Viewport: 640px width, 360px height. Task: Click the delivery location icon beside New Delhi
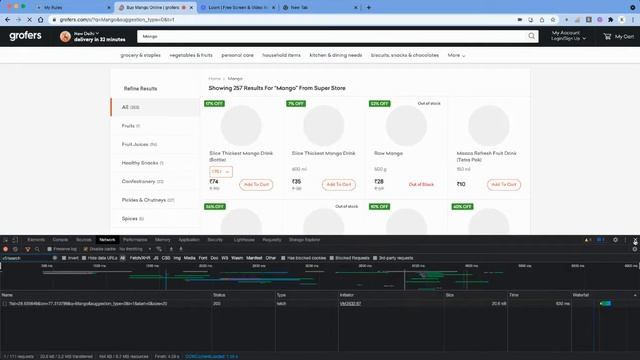(x=65, y=36)
